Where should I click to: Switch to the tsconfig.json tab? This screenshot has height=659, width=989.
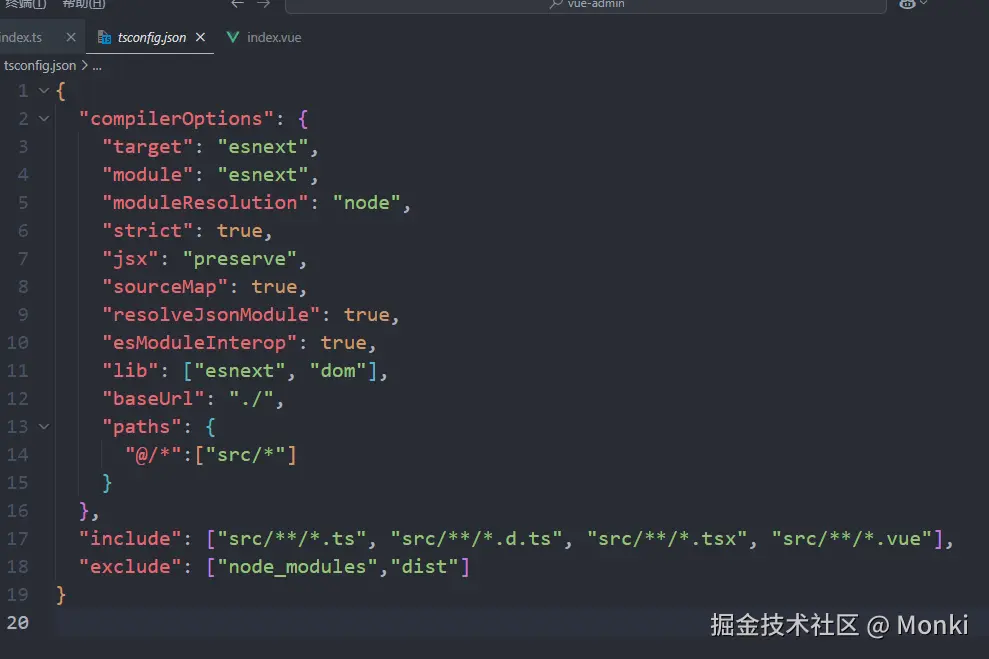click(151, 38)
